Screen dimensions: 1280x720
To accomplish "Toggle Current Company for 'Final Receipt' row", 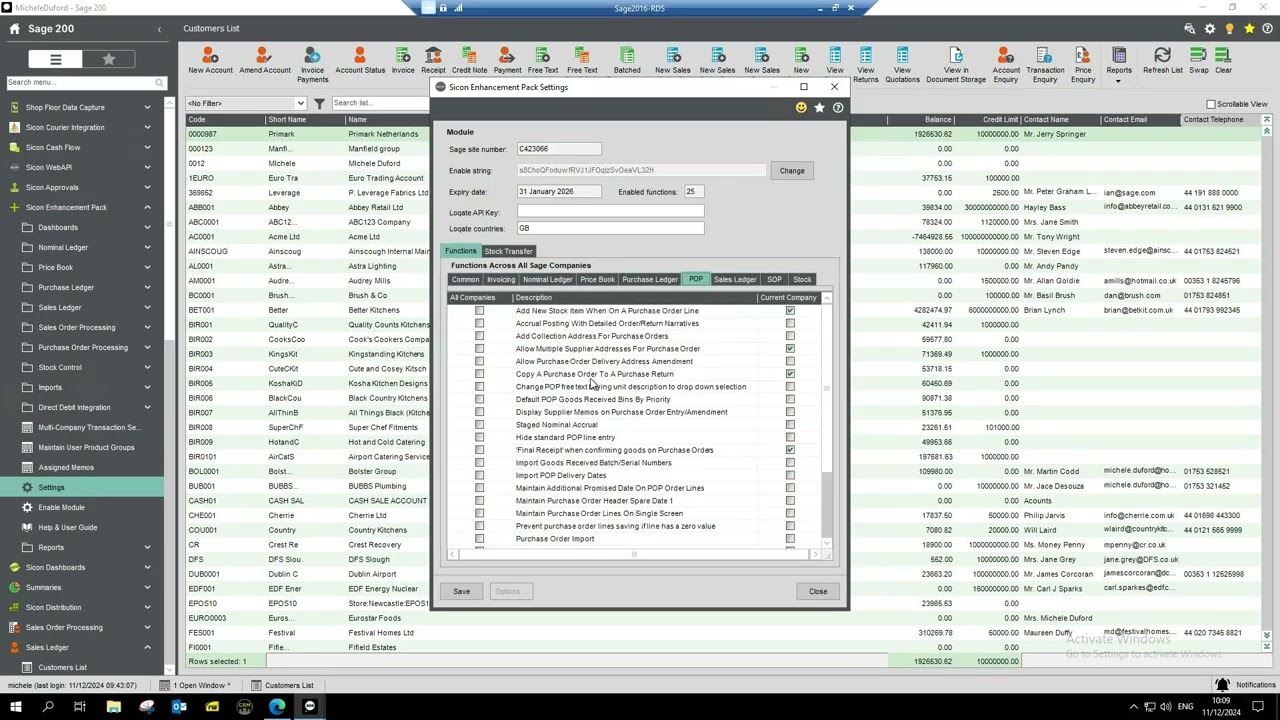I will 790,450.
